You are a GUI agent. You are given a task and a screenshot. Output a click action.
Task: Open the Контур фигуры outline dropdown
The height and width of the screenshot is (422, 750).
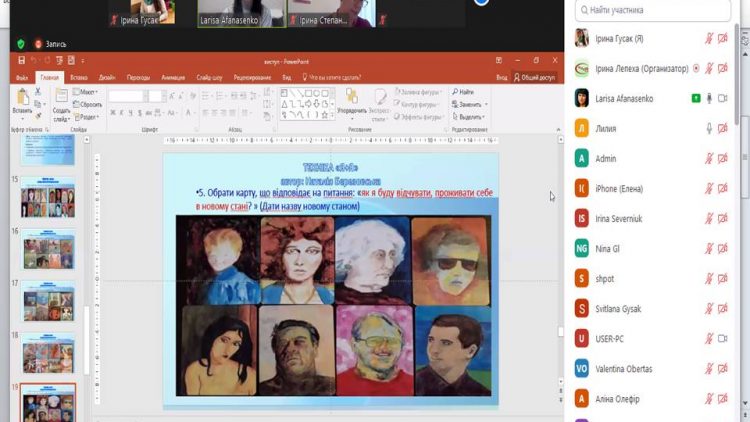tap(417, 104)
